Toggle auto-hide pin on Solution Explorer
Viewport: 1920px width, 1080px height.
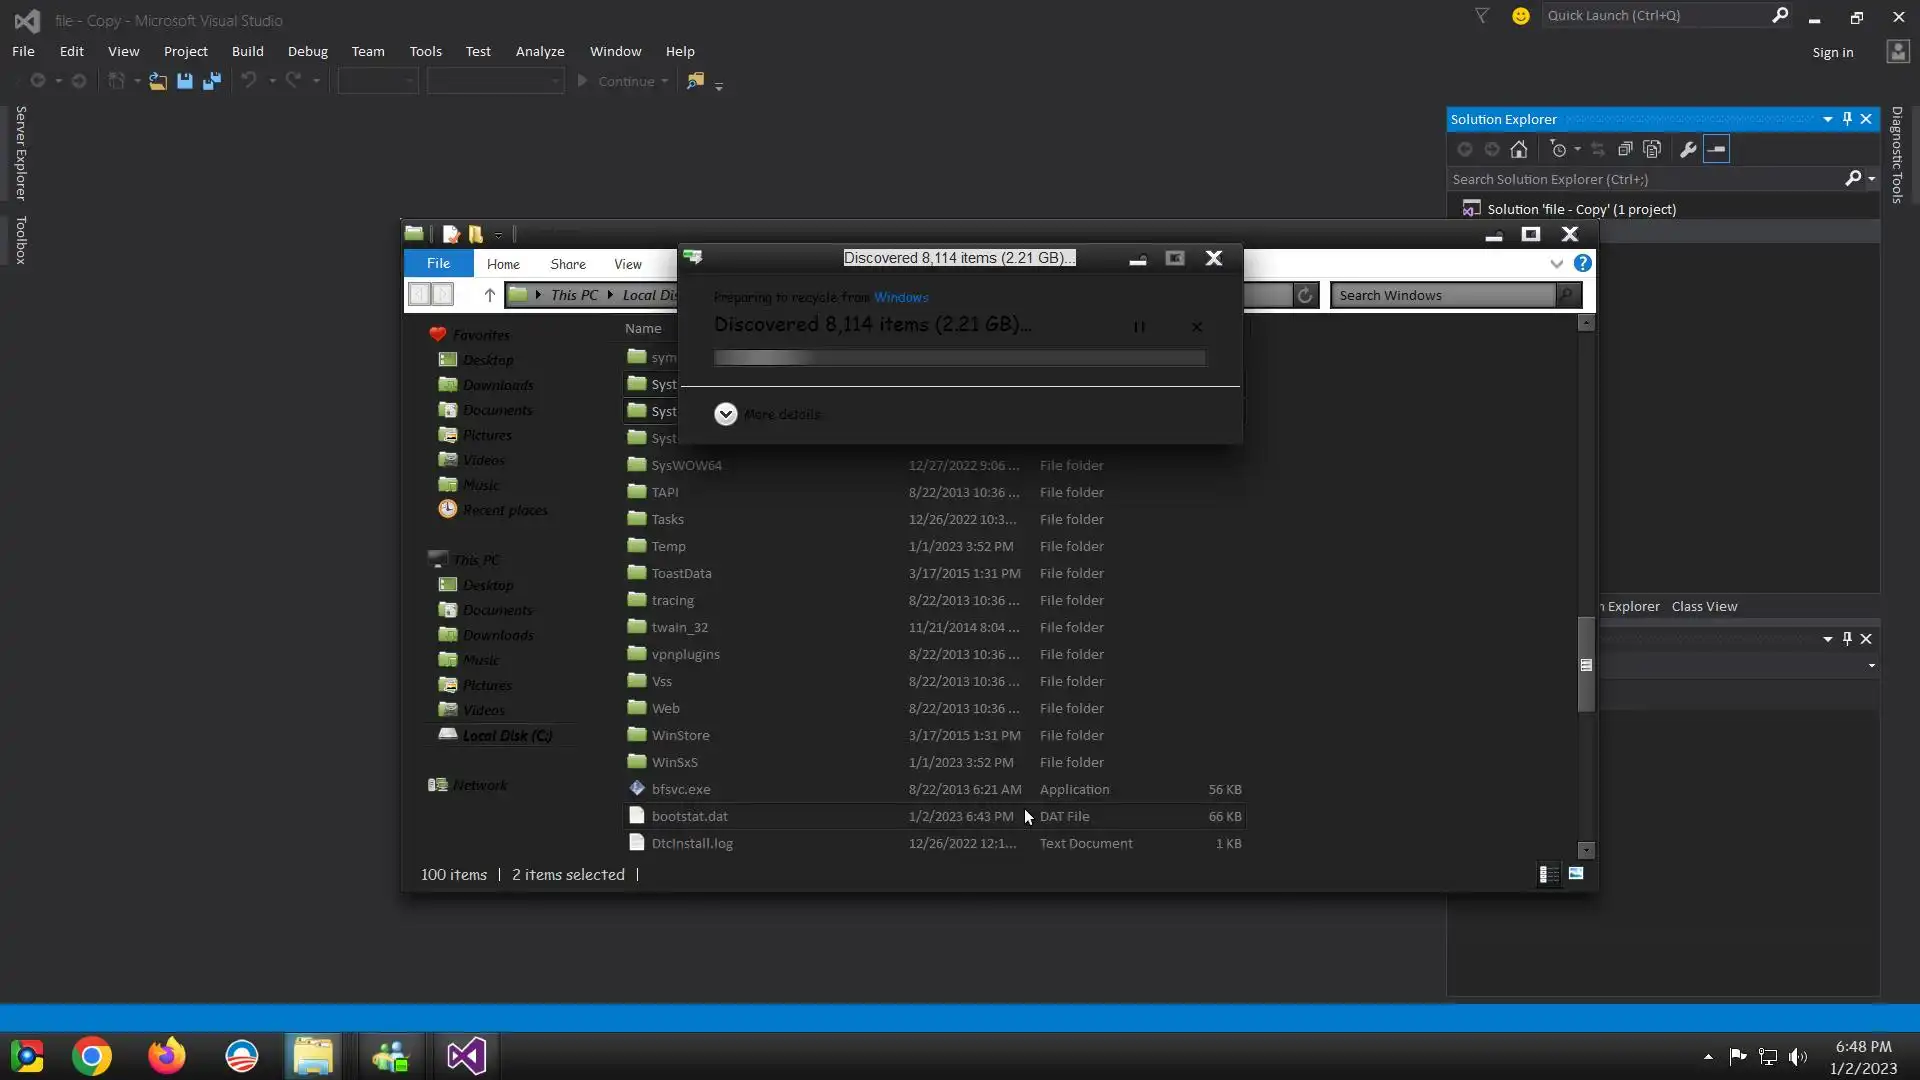coord(1847,119)
